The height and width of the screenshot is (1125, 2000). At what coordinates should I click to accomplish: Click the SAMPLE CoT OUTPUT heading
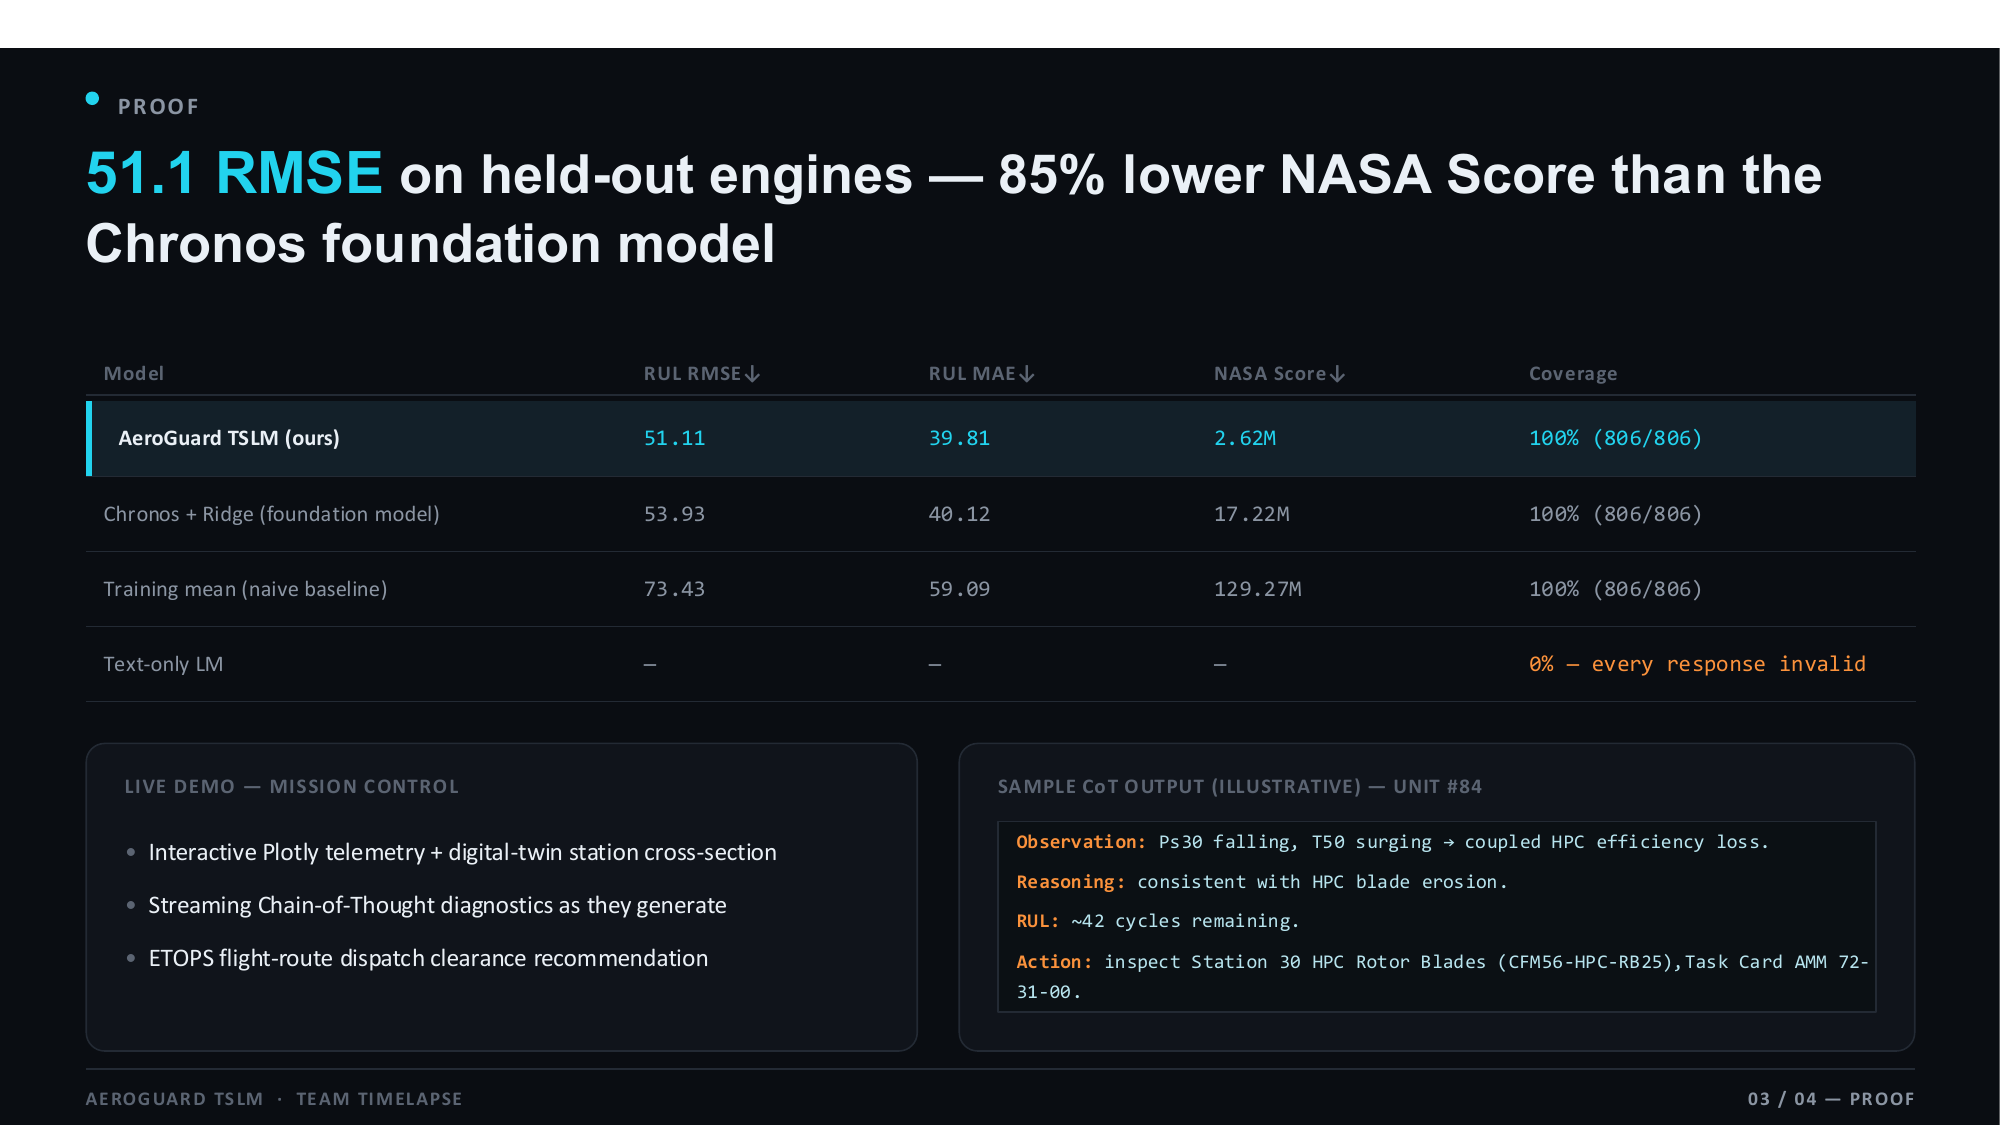point(1239,787)
